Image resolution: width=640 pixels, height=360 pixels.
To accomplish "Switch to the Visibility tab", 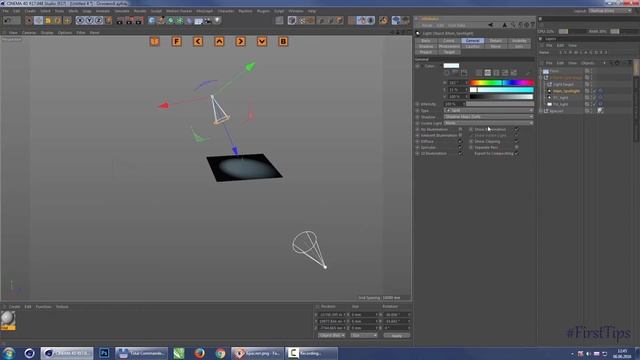I will (519, 41).
